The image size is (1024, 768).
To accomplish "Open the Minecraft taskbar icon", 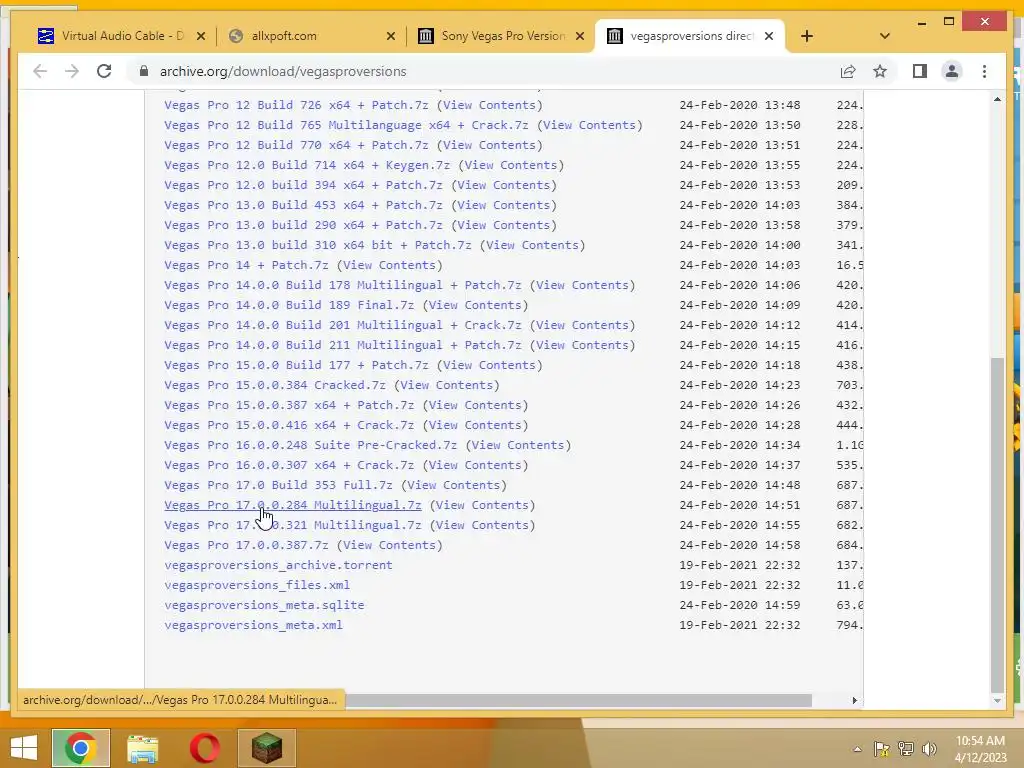I will coord(266,748).
